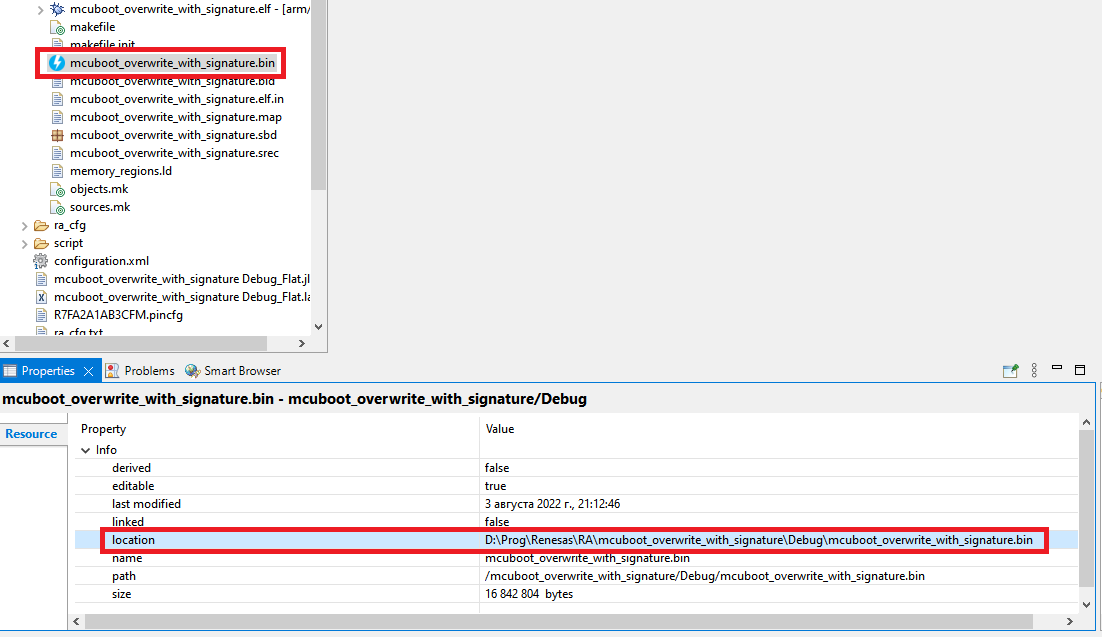Select the objects.mk makefile icon
This screenshot has height=637, width=1102.
tap(57, 188)
